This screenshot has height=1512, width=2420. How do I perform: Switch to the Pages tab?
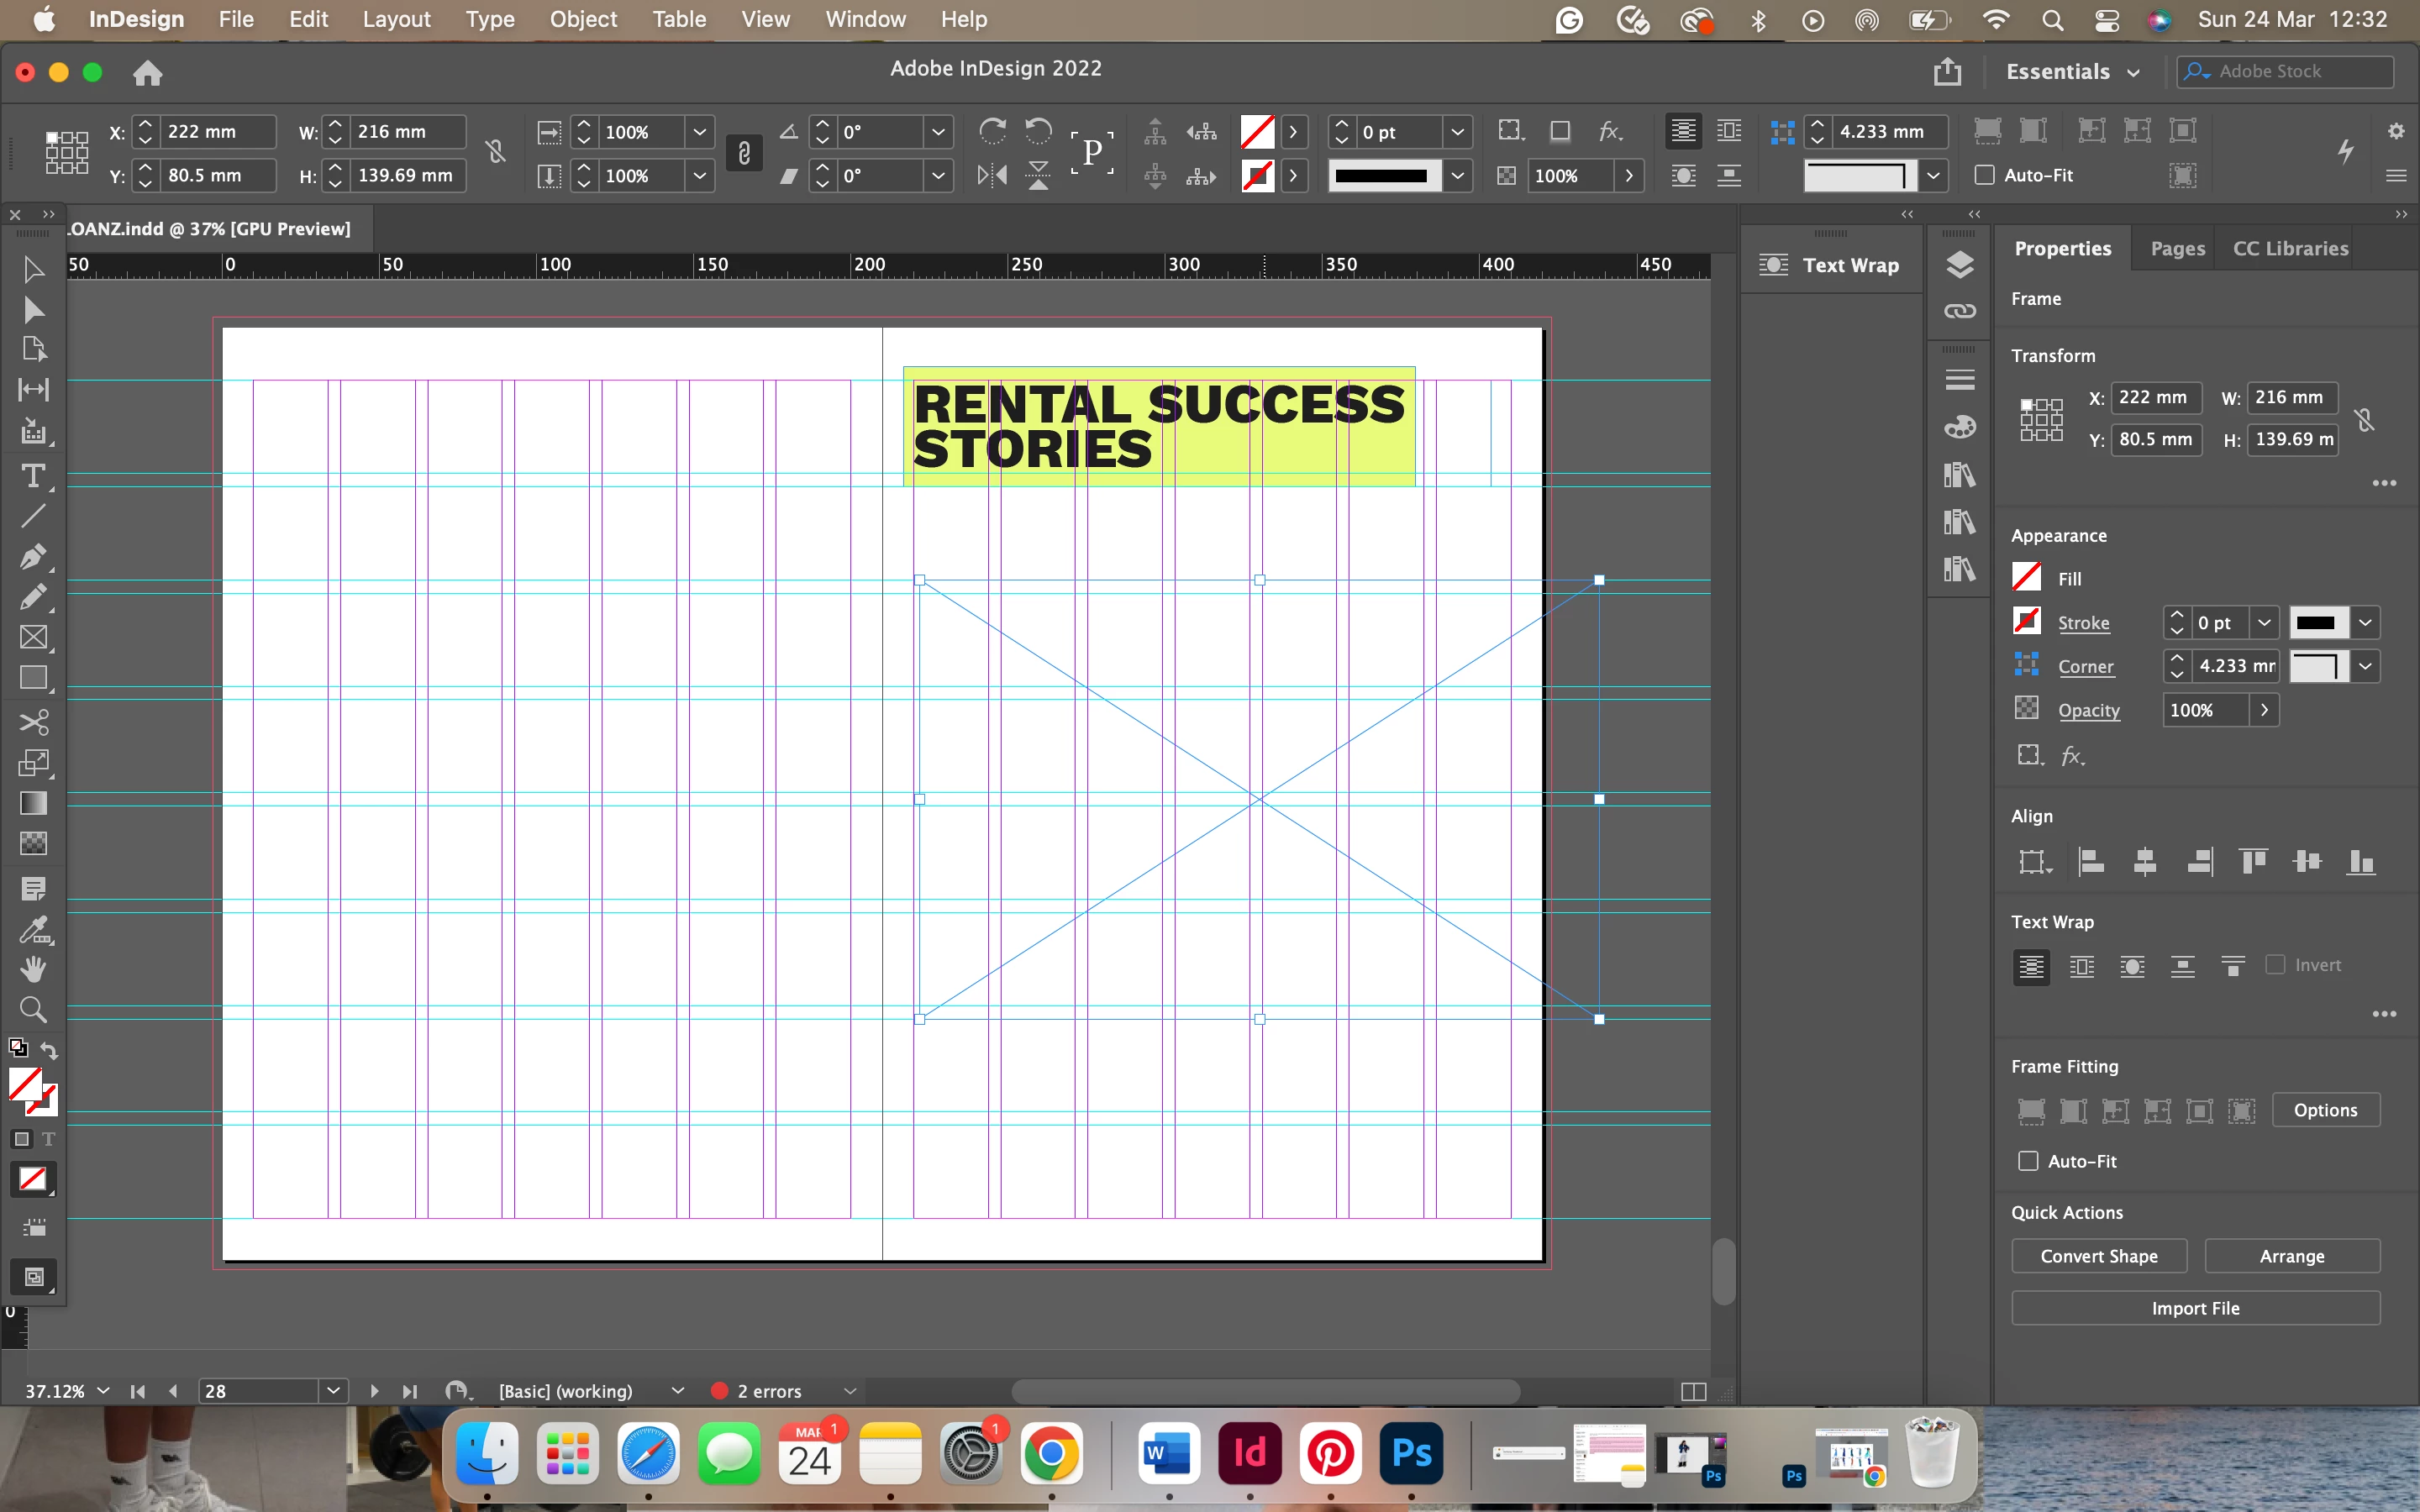tap(2177, 249)
